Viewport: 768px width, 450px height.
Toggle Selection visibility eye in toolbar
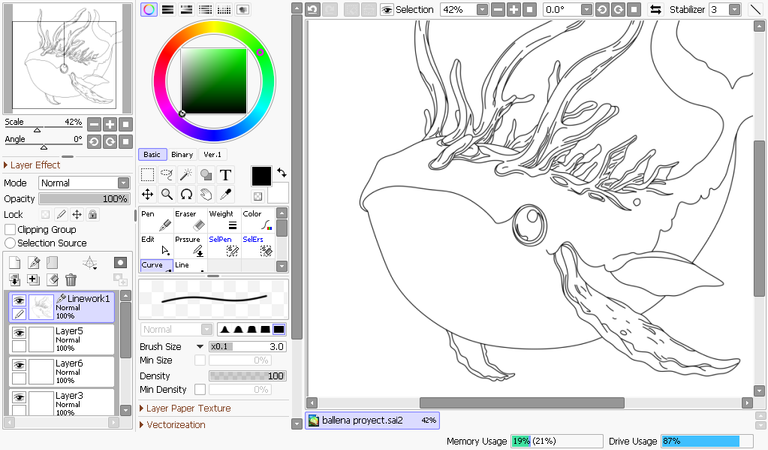[x=387, y=9]
